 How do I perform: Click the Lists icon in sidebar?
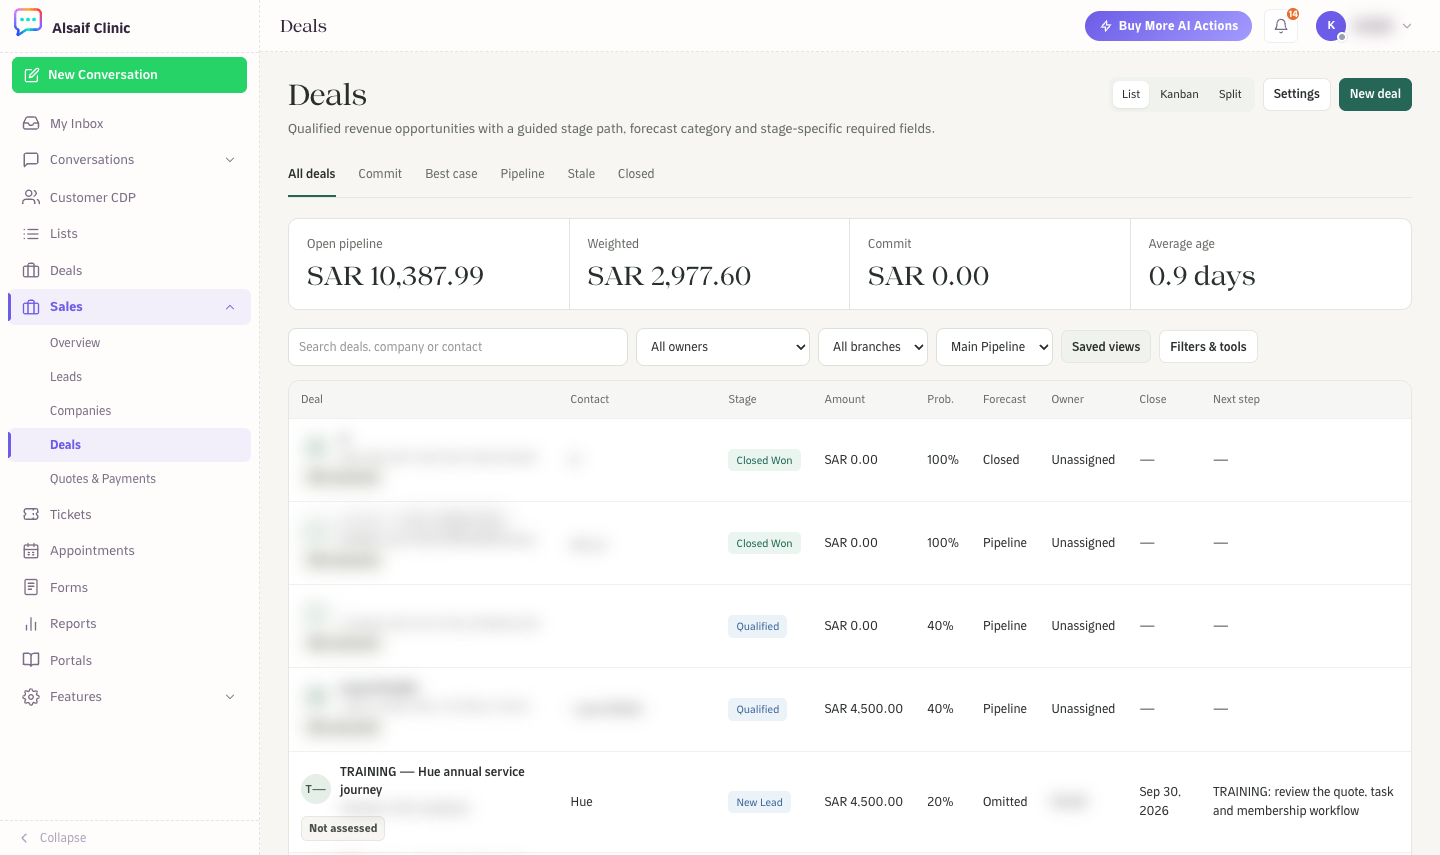click(x=31, y=233)
